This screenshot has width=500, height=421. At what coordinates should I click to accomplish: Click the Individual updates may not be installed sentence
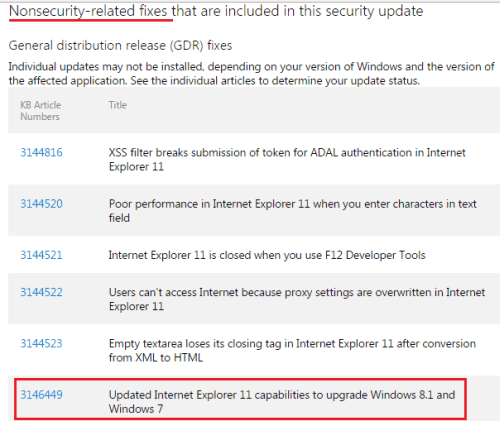pyautogui.click(x=251, y=74)
